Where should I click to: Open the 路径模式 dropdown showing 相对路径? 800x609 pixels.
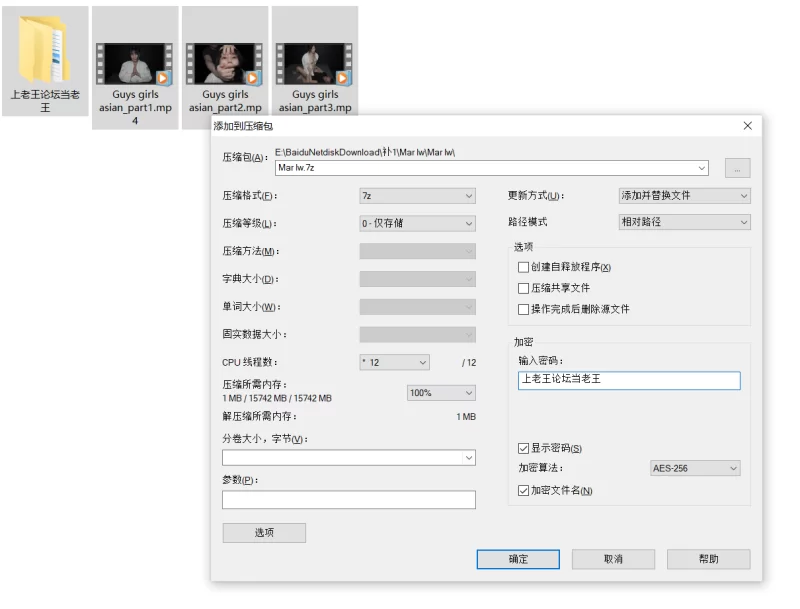click(x=684, y=222)
